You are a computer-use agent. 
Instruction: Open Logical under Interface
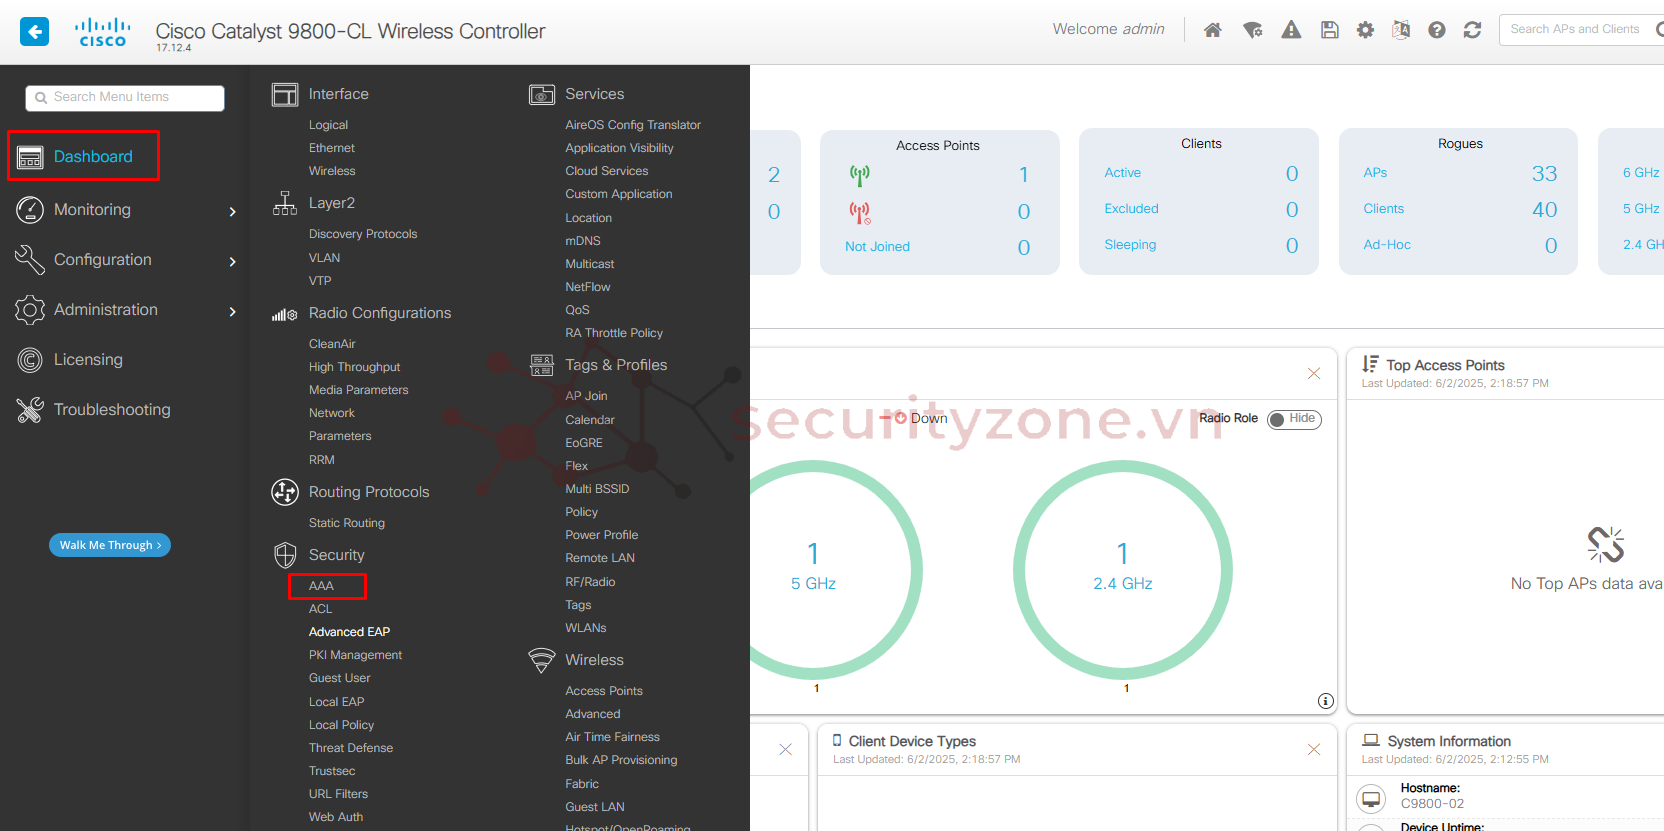pyautogui.click(x=328, y=125)
